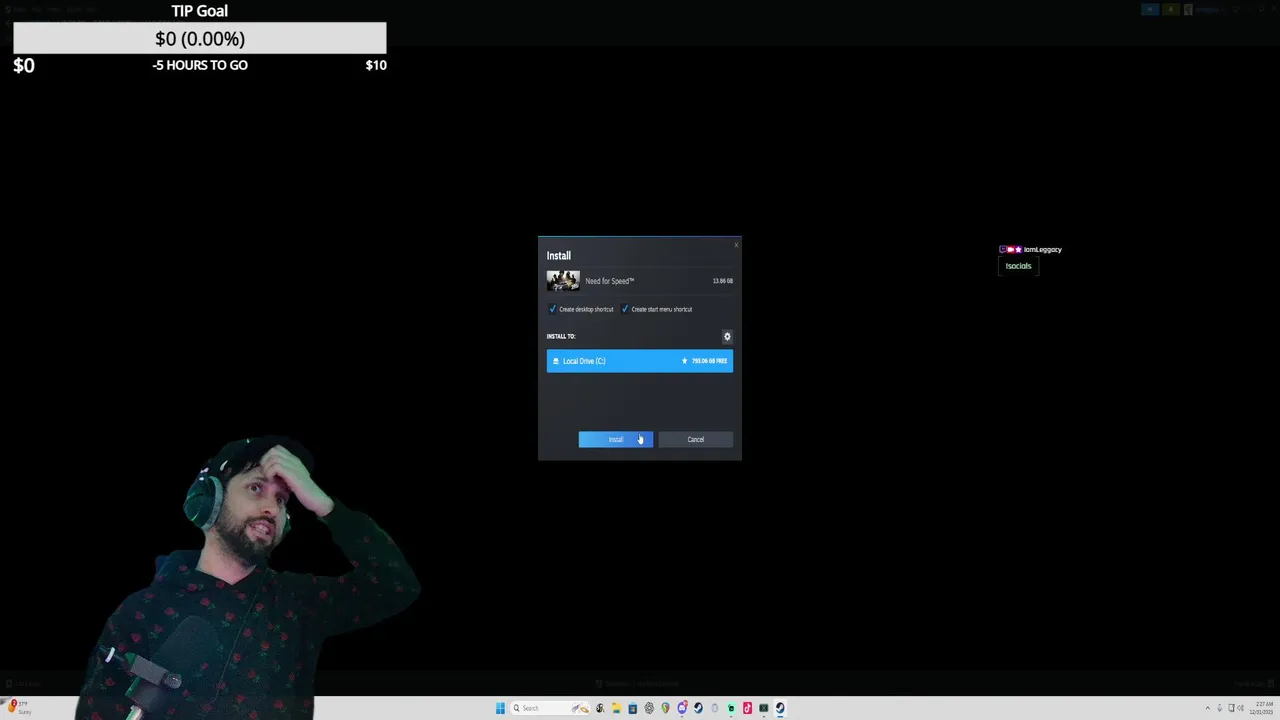Open the dark terminal taskbar icon
The width and height of the screenshot is (1280, 720).
(x=763, y=708)
